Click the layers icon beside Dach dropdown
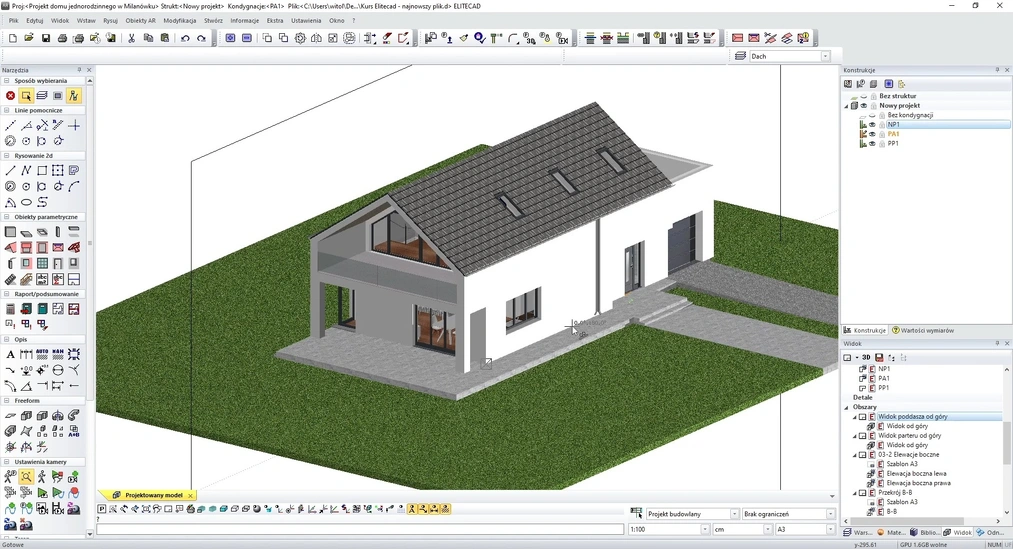1013x549 pixels. [741, 56]
